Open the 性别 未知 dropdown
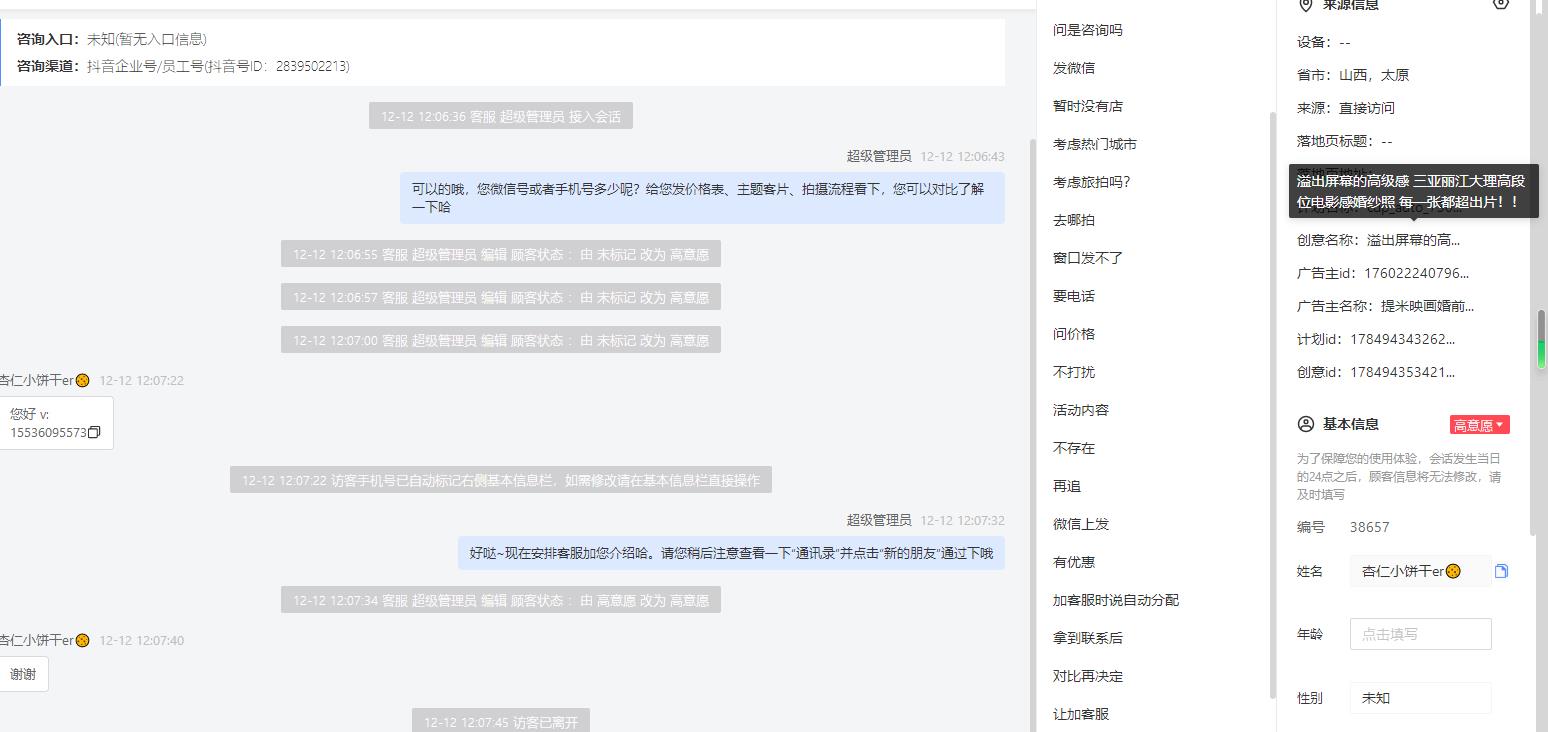Viewport: 1548px width, 732px height. tap(1420, 698)
